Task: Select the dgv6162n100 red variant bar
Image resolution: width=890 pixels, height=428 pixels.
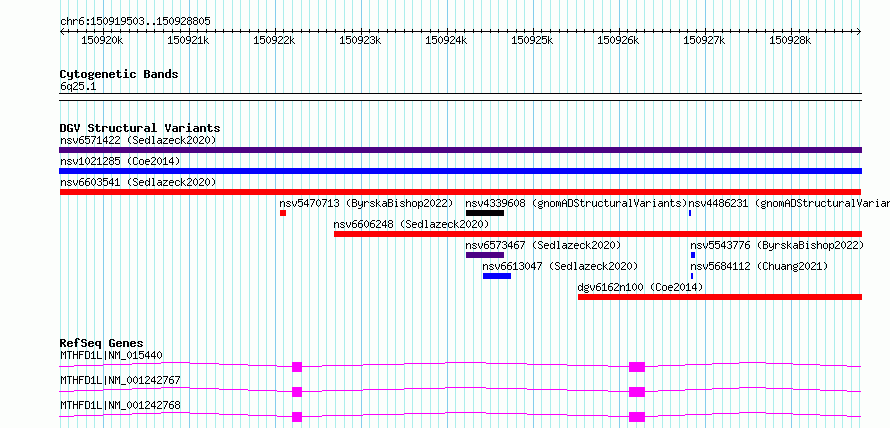Action: tap(720, 297)
